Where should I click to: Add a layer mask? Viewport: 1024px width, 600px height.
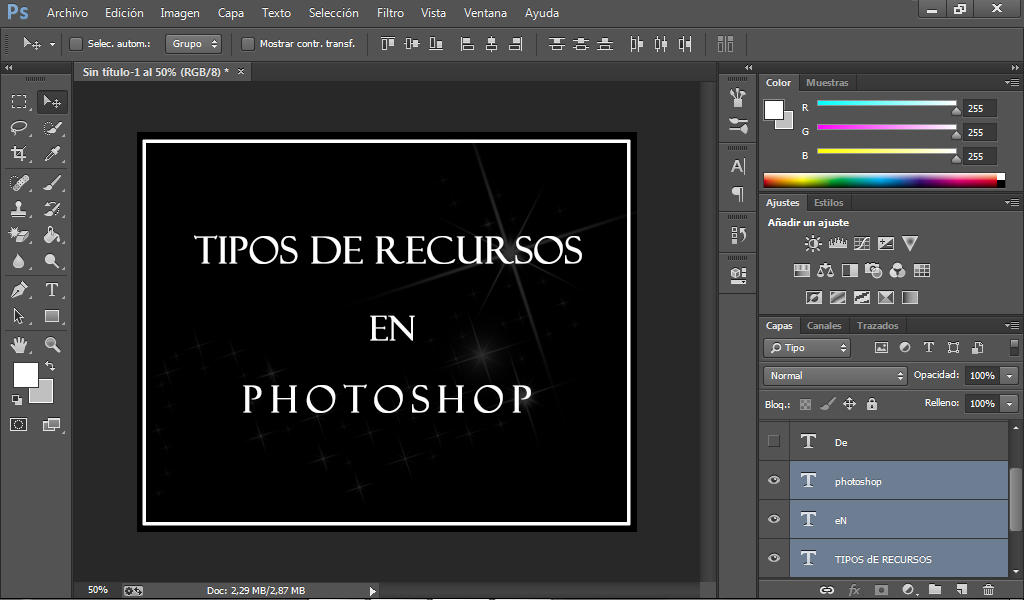tap(881, 590)
